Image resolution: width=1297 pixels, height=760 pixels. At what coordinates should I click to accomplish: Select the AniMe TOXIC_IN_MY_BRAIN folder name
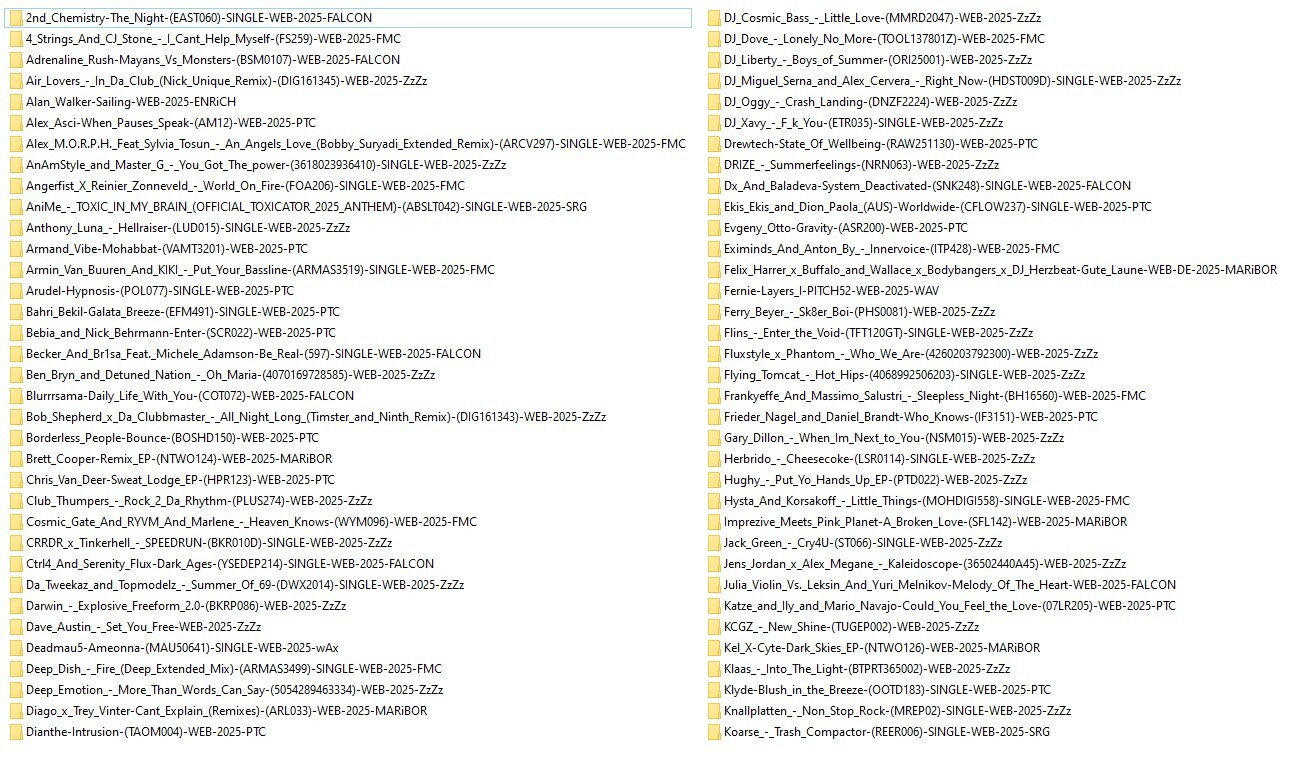306,207
